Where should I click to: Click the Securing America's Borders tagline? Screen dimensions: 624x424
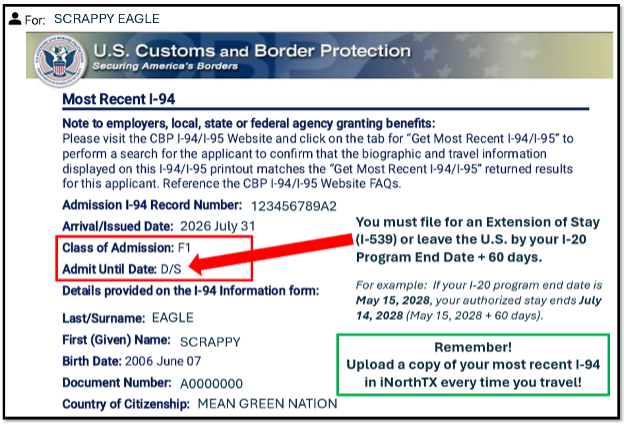click(165, 66)
